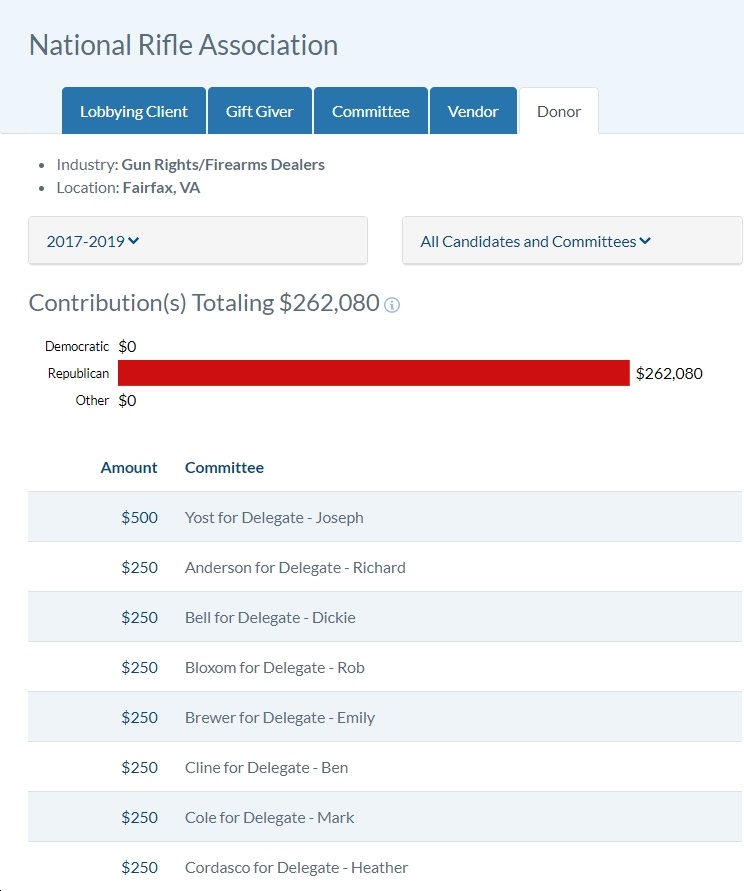Click the Gun Rights/Firearms Dealers industry text
Viewport: 744px width, 891px height.
[223, 164]
